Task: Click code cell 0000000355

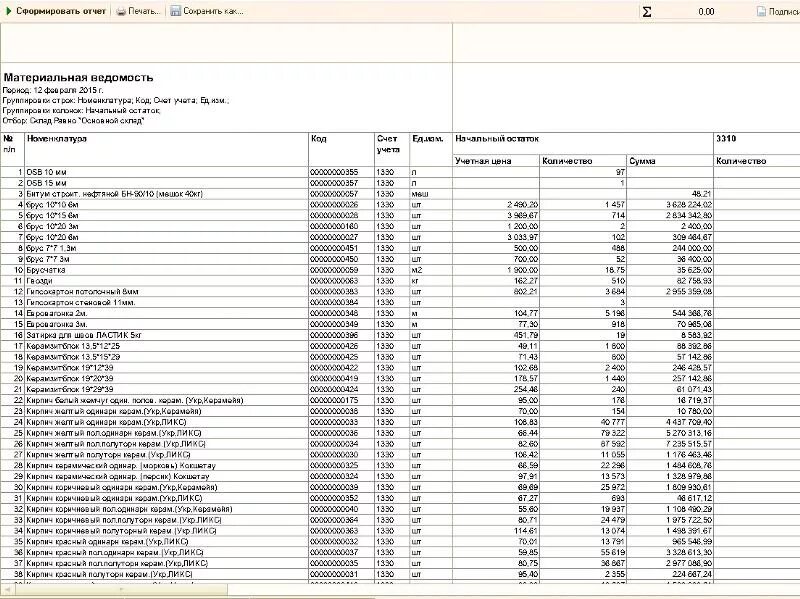Action: click(341, 172)
